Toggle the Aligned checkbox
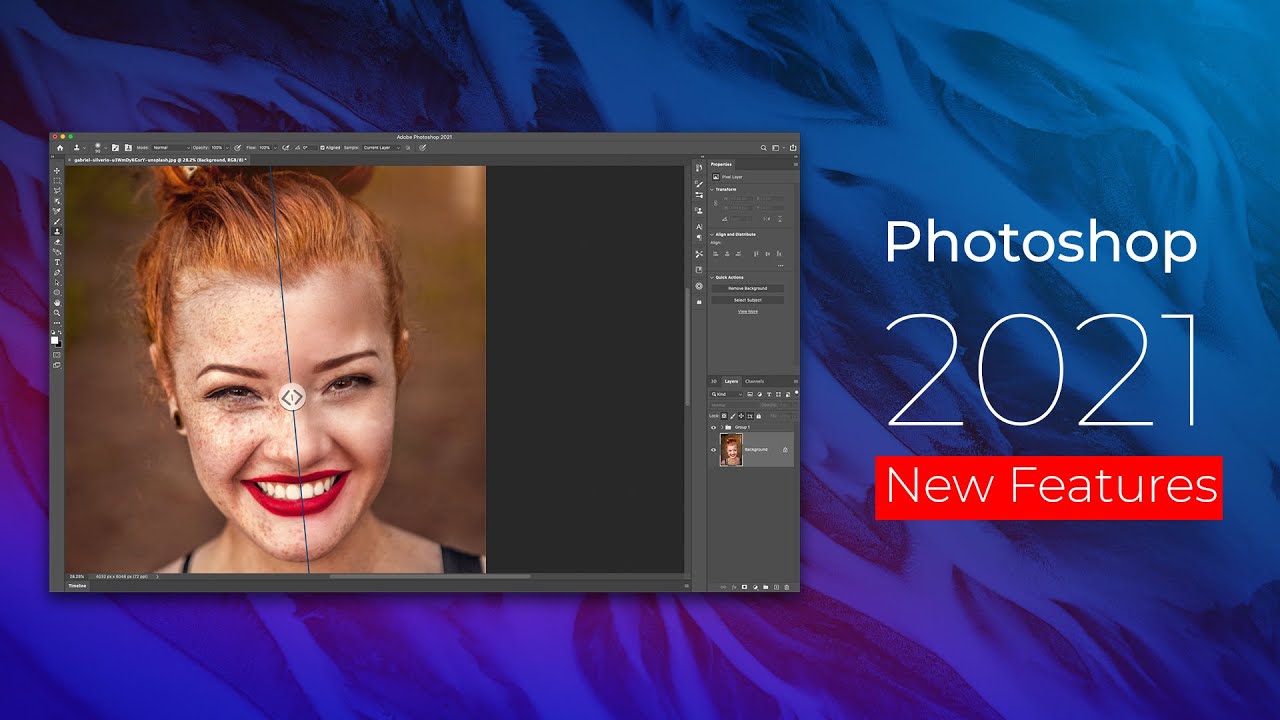Image resolution: width=1280 pixels, height=720 pixels. 322,148
